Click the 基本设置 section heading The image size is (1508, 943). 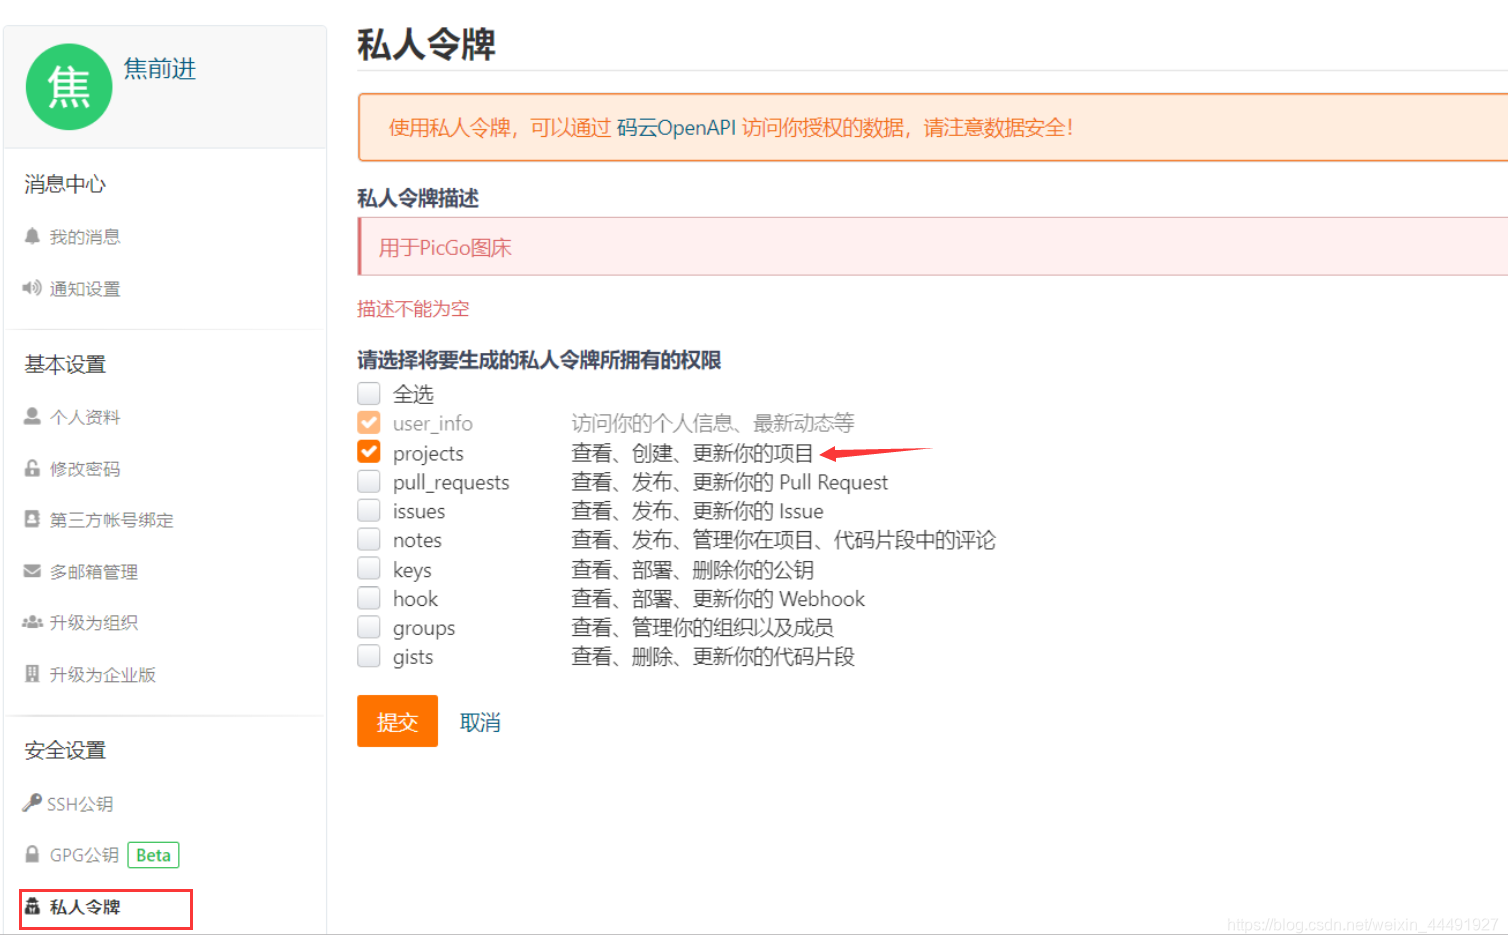click(x=65, y=364)
